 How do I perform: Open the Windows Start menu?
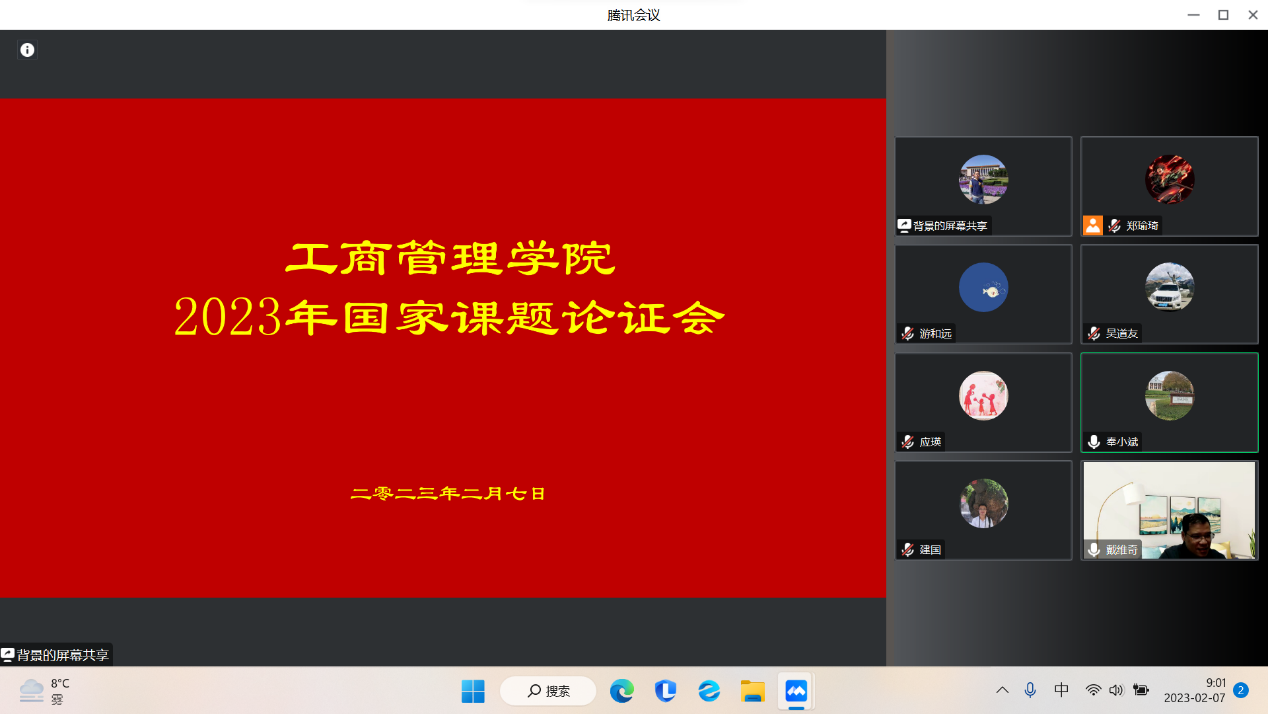click(x=473, y=691)
